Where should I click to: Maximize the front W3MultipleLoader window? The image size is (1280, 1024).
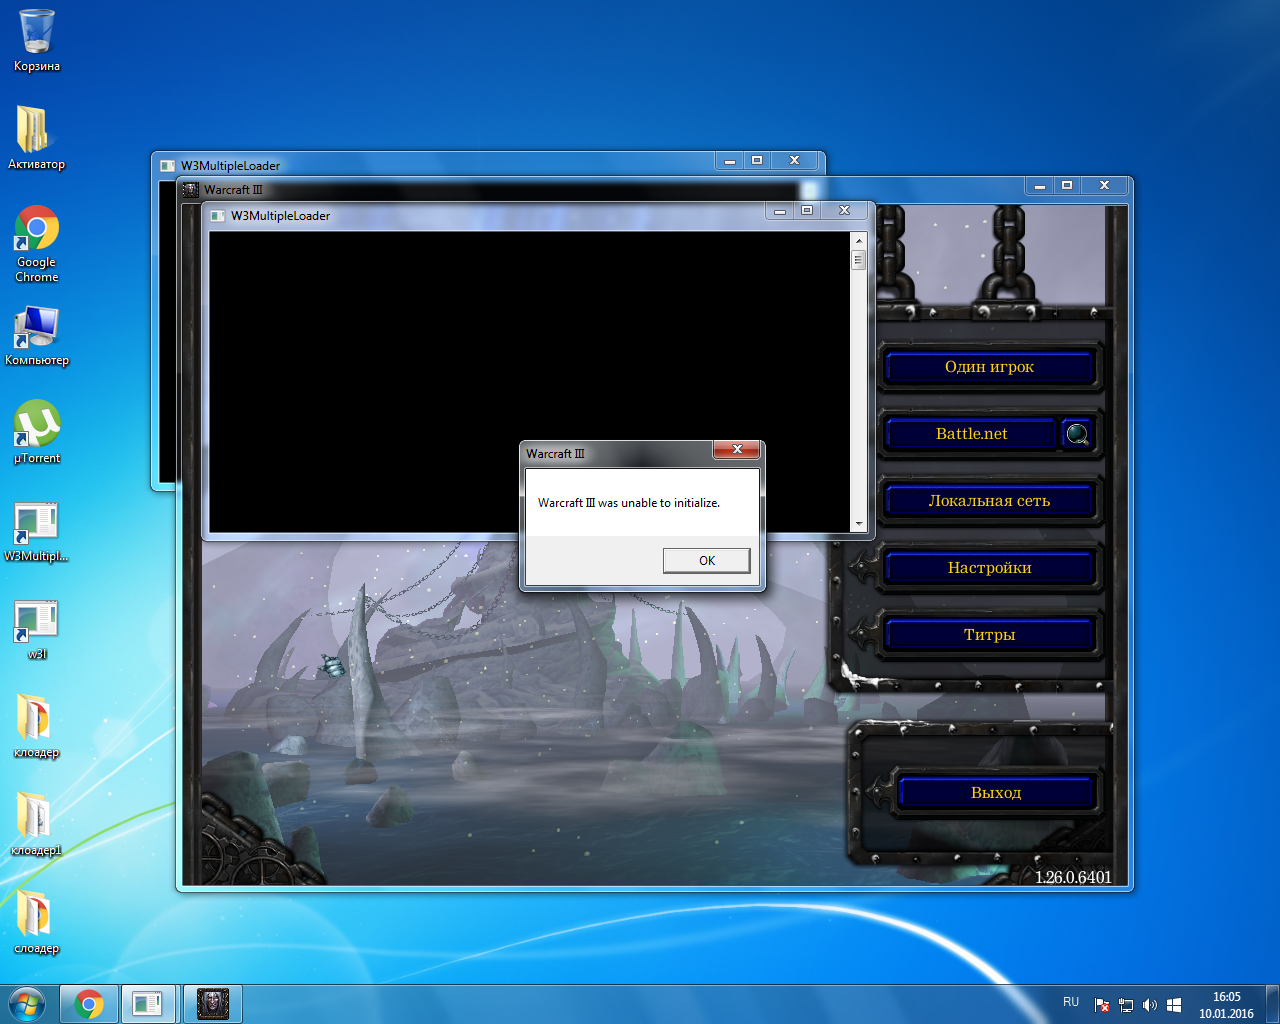click(x=806, y=211)
